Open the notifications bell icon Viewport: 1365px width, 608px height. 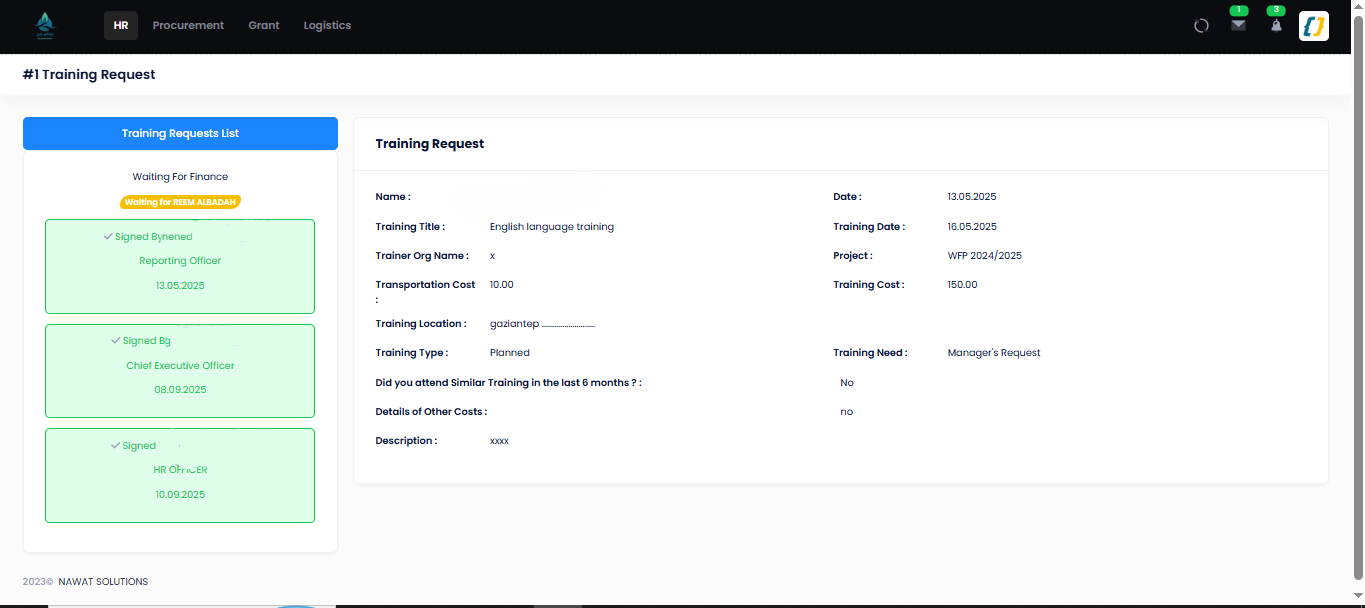tap(1276, 26)
